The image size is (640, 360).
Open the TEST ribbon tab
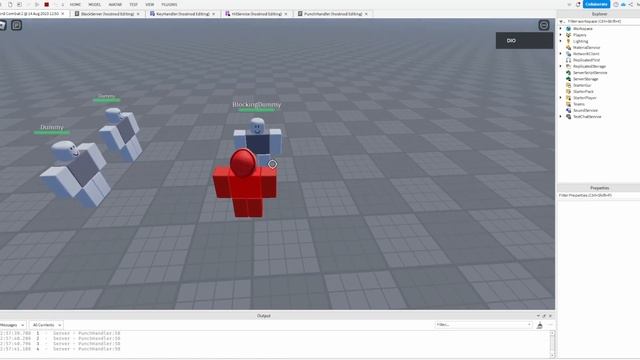133,4
